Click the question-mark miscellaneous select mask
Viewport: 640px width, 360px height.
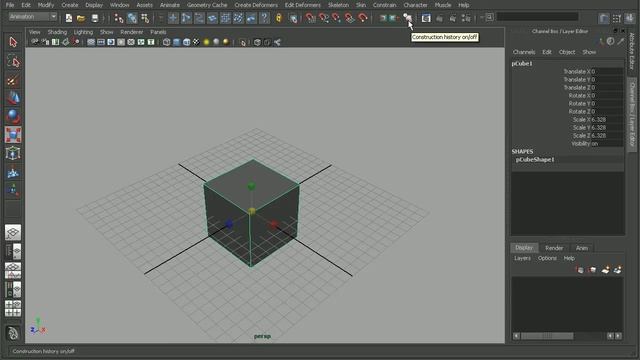[x=264, y=18]
